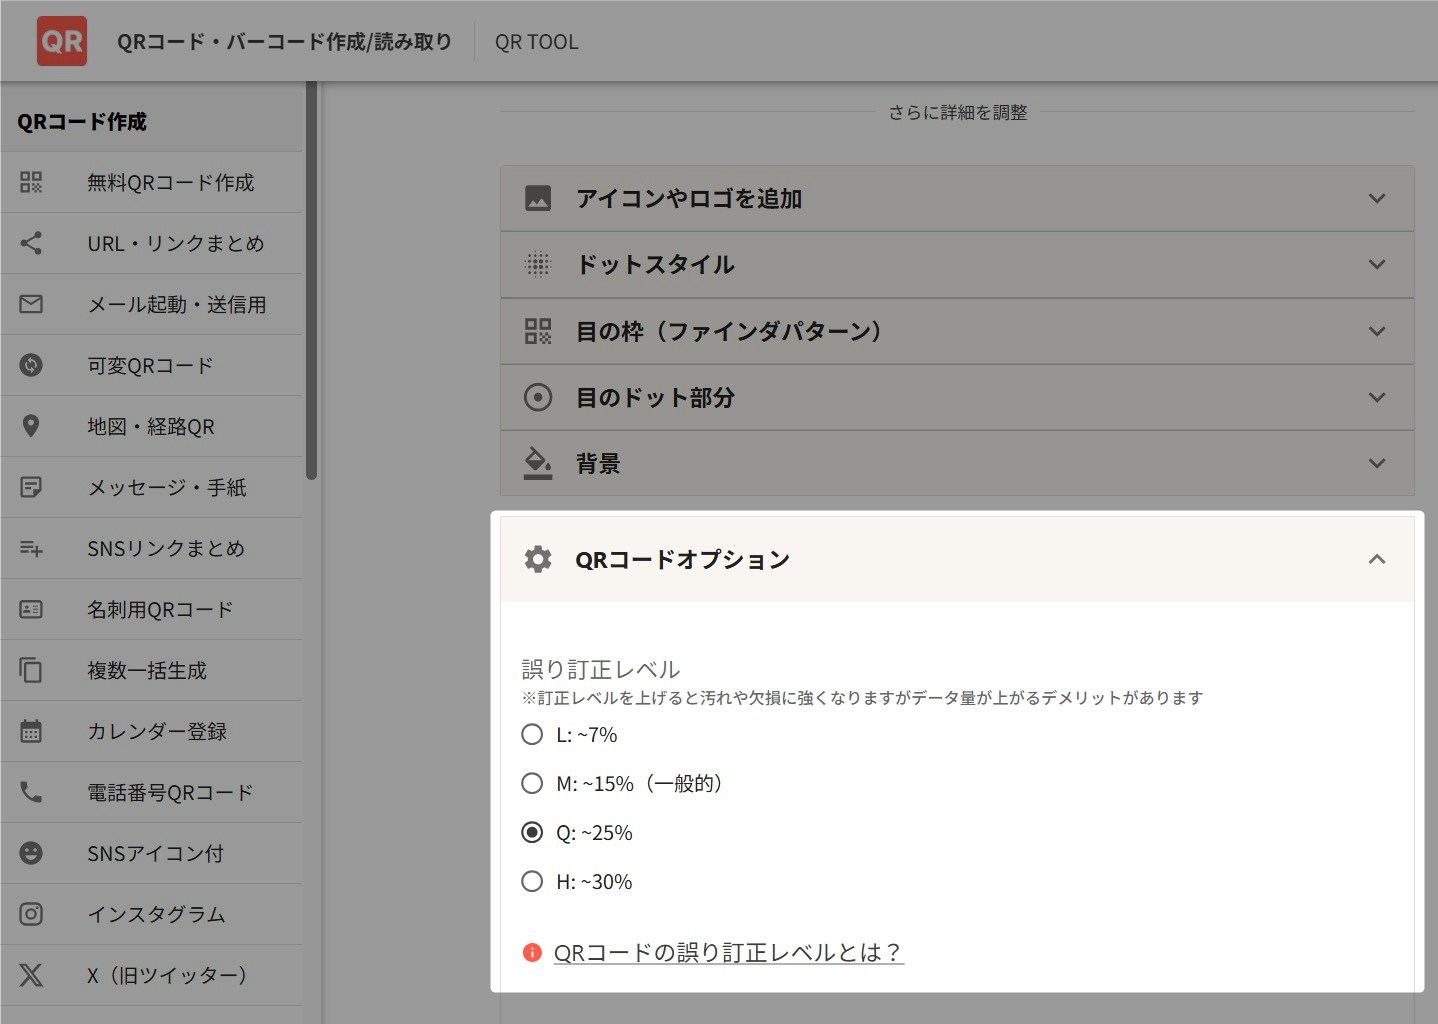This screenshot has height=1024, width=1438.
Task: Choose the H: ~30% error correction level
Action: [532, 882]
